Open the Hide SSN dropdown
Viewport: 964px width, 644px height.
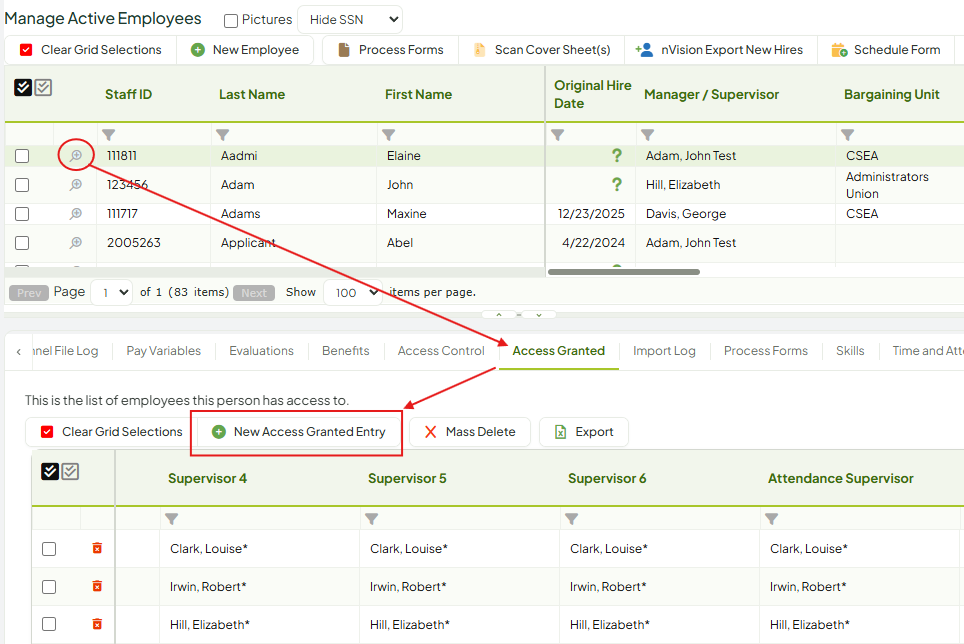coord(350,20)
